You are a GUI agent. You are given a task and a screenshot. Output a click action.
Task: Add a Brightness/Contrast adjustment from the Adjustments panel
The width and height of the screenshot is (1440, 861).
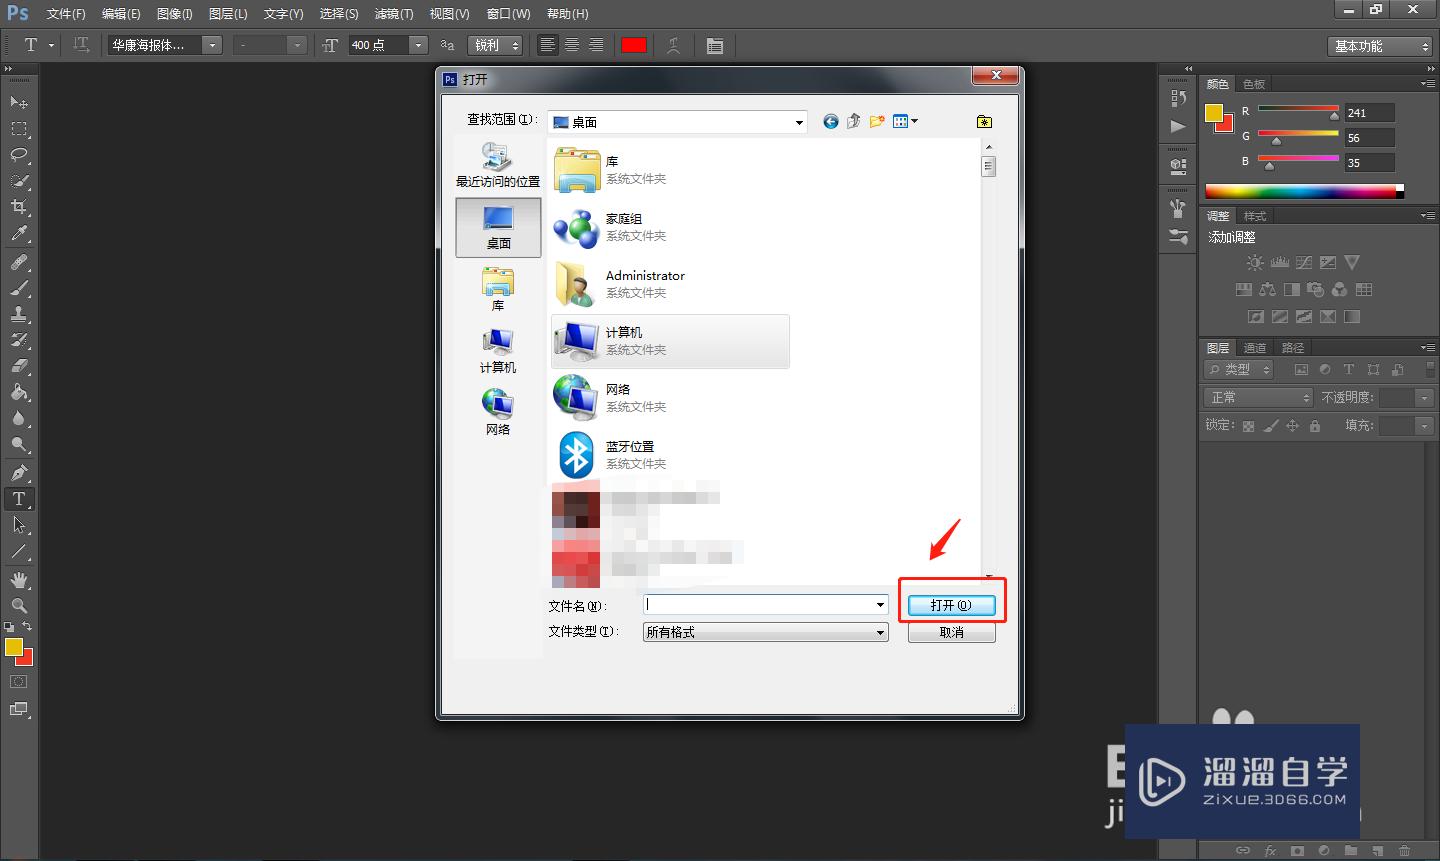(1254, 262)
